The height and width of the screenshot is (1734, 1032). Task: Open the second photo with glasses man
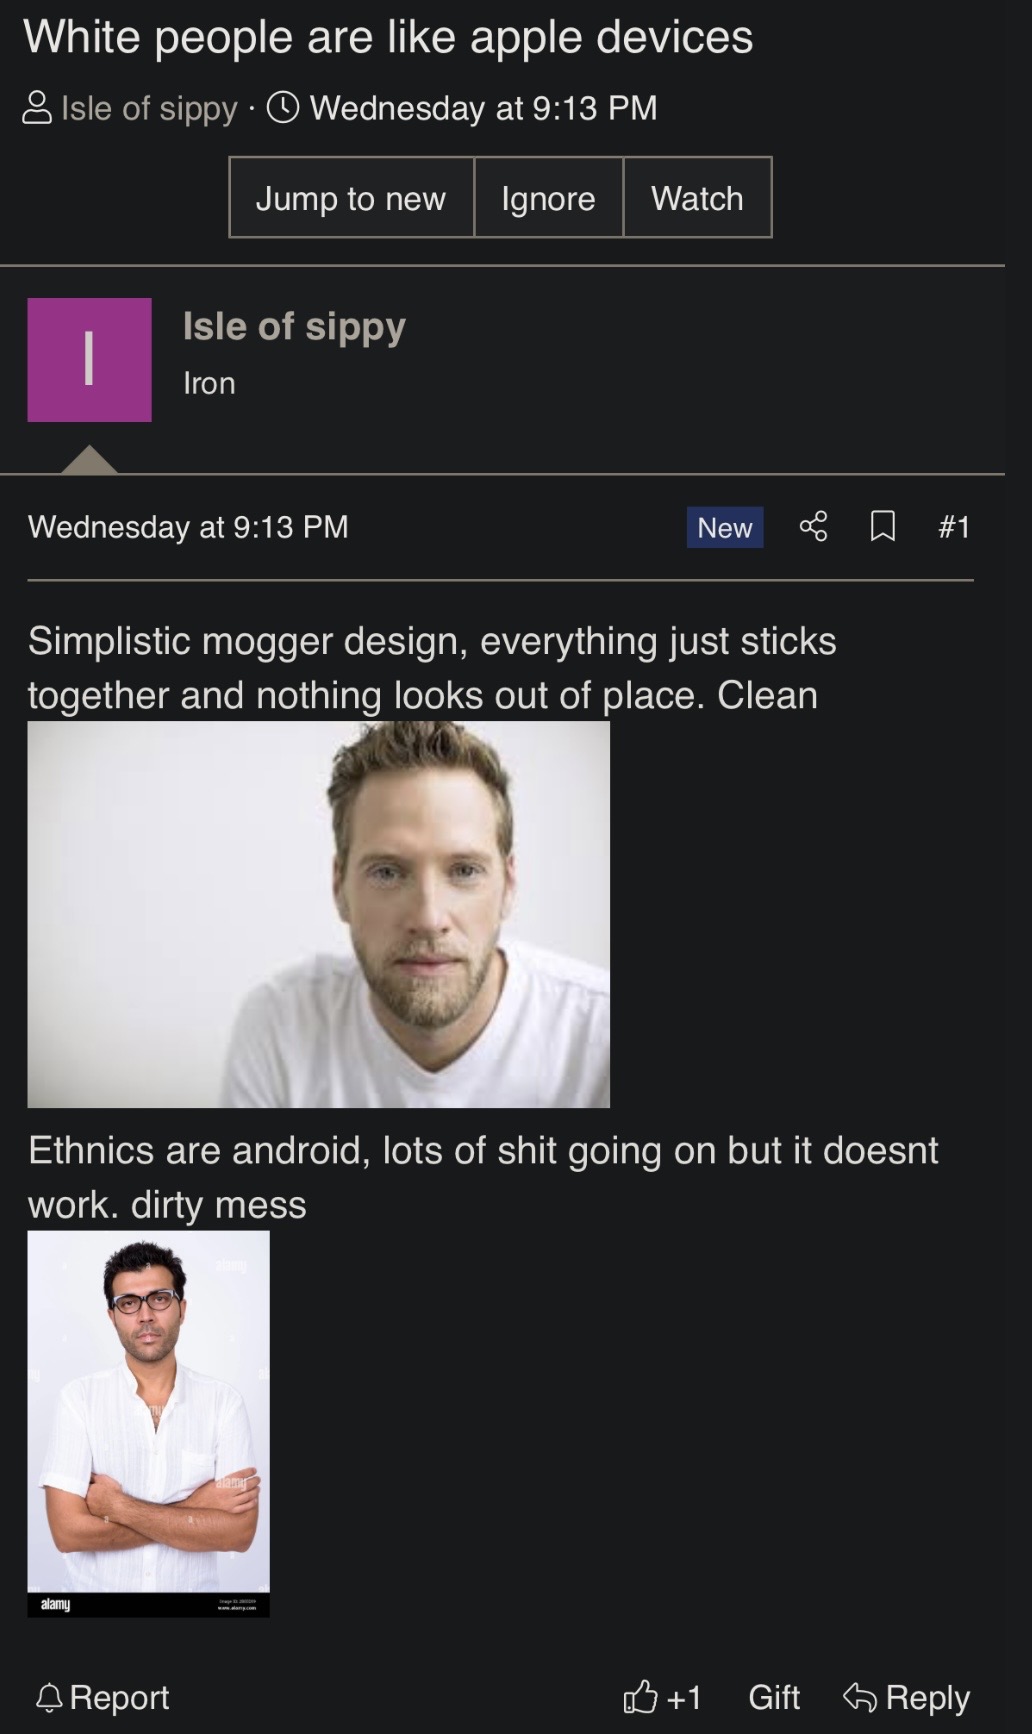click(x=148, y=1422)
